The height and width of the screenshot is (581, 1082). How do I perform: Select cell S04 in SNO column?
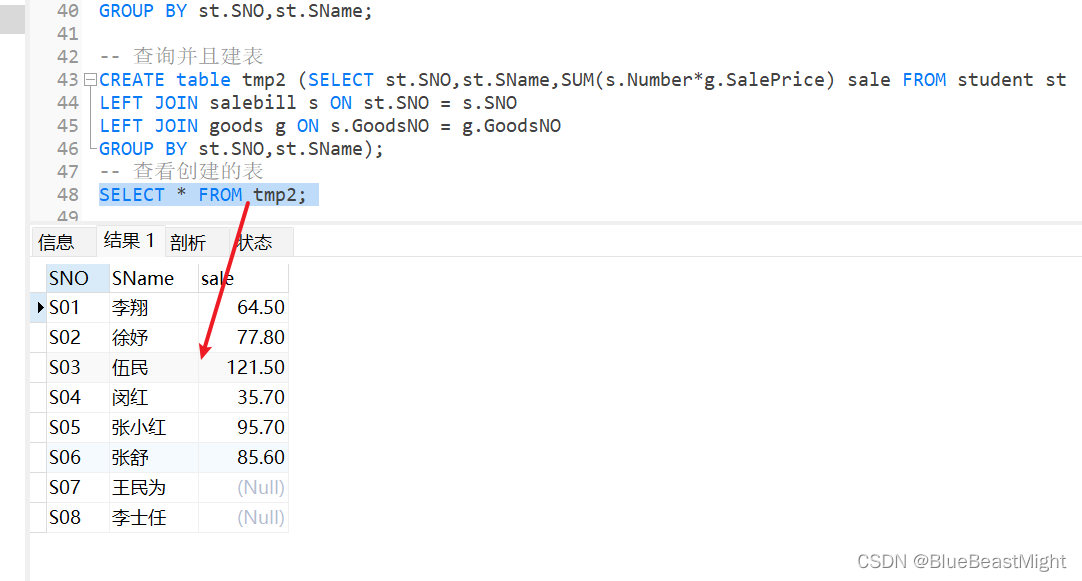tap(78, 397)
